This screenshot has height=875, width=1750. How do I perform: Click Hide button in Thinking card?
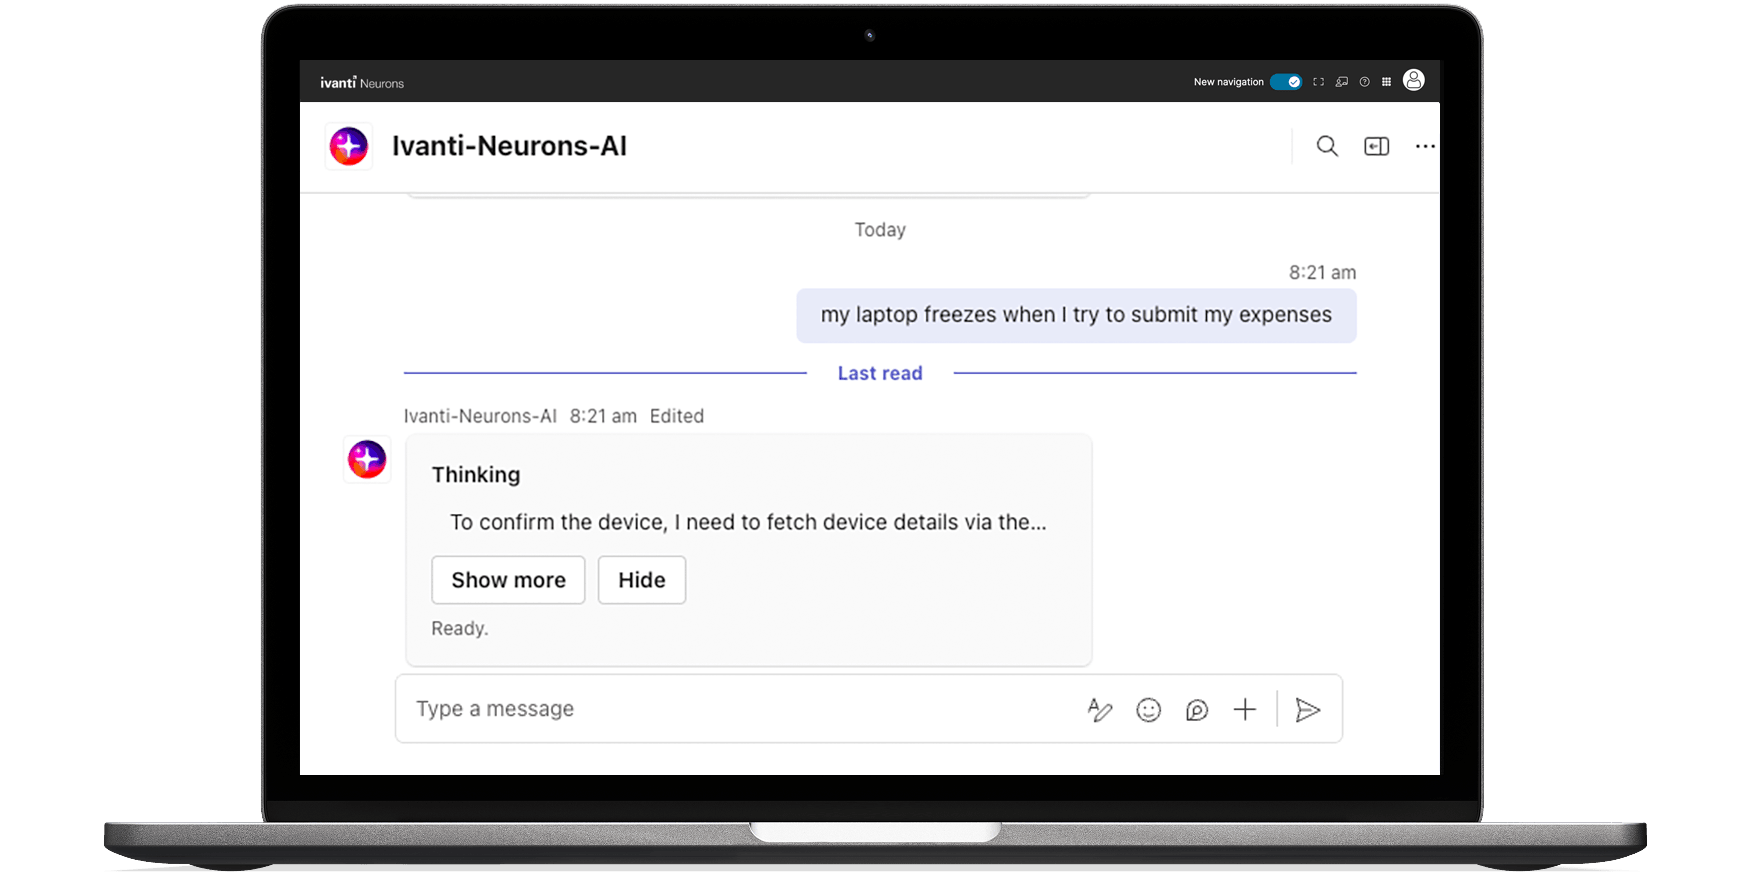coord(642,580)
